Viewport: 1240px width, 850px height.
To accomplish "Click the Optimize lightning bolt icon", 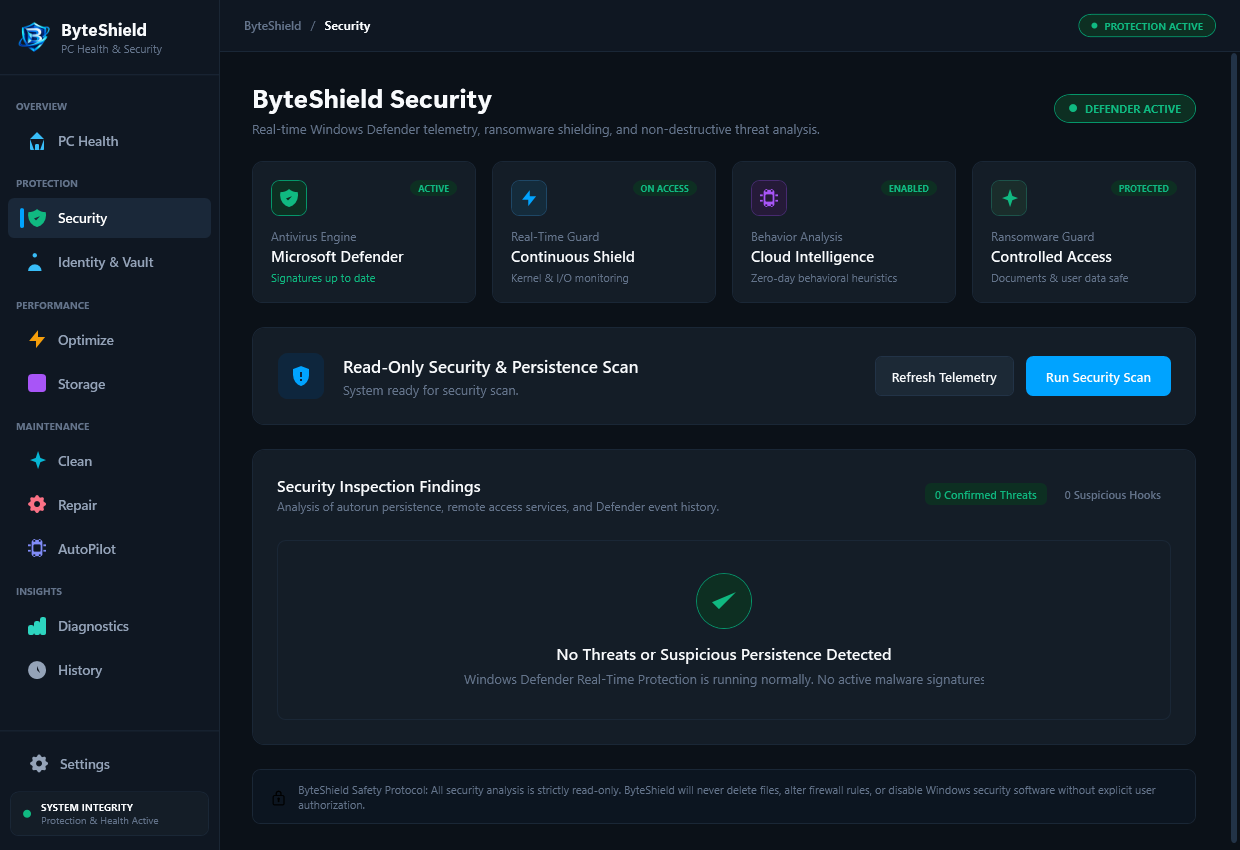I will 37,340.
